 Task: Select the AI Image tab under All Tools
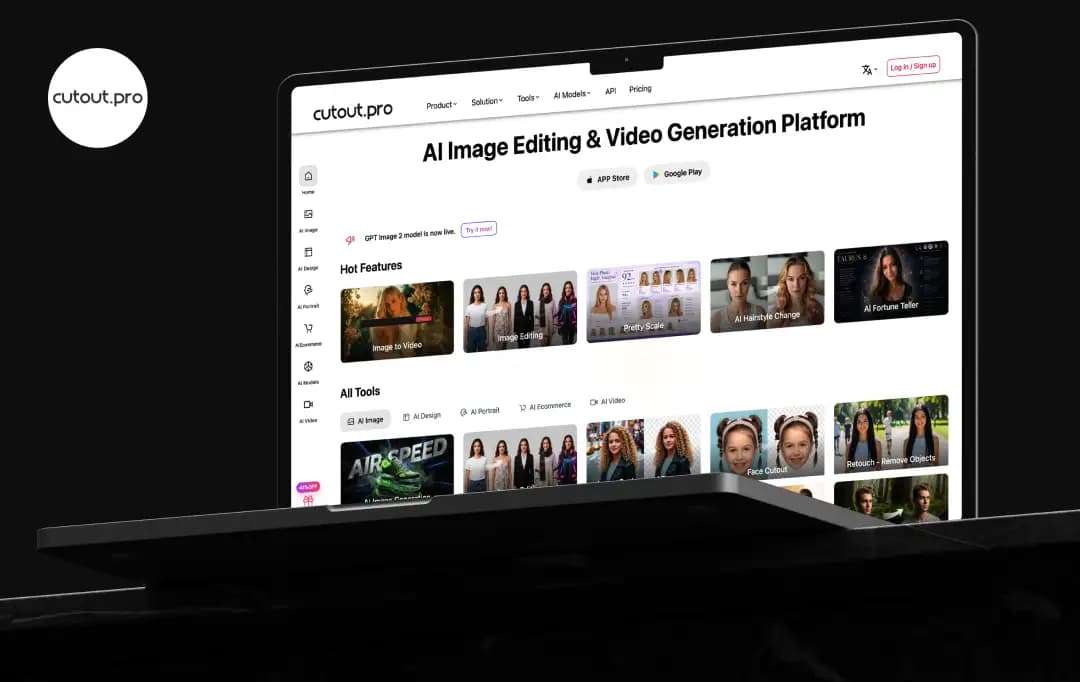click(365, 420)
